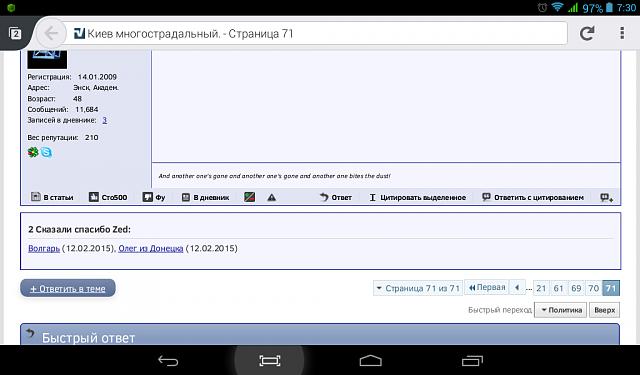The image size is (640, 375).
Task: Click the red-green reputation icon
Action: click(250, 197)
